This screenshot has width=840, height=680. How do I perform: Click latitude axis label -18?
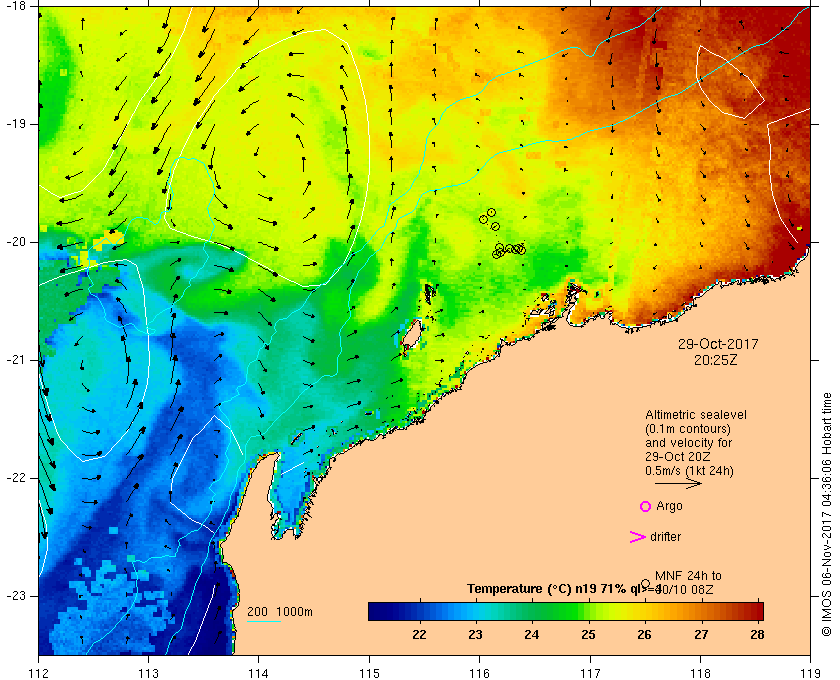[x=16, y=5]
